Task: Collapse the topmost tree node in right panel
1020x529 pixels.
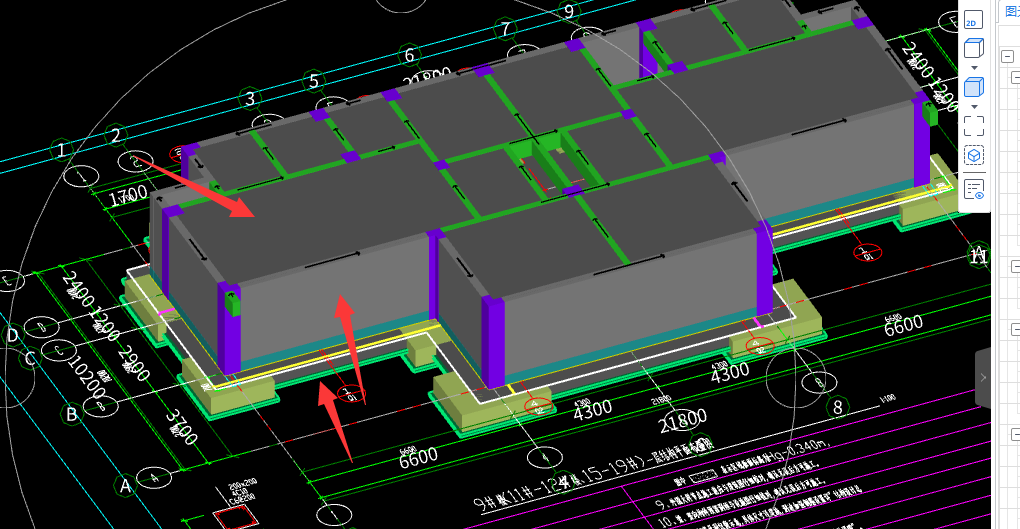Action: pyautogui.click(x=1007, y=57)
